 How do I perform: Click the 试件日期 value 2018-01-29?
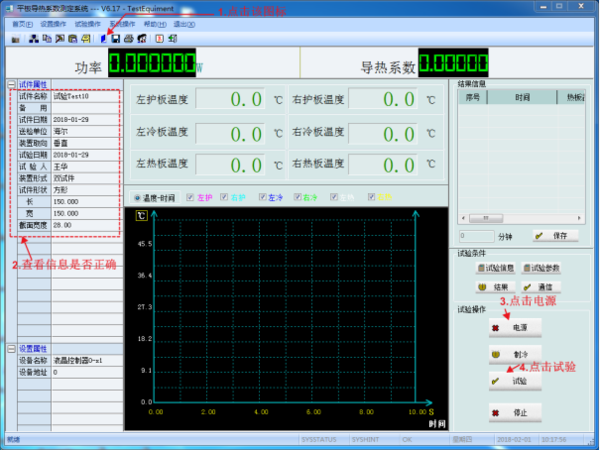coord(87,120)
